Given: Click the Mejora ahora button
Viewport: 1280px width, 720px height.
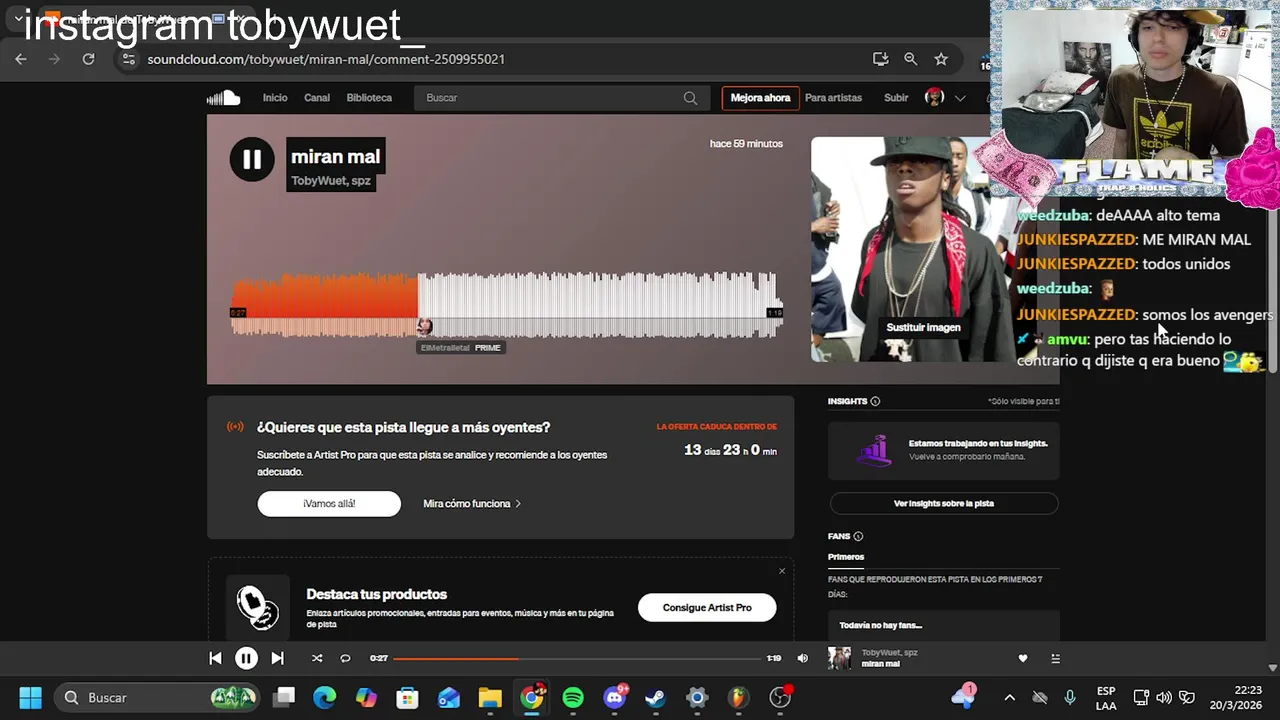Looking at the screenshot, I should coord(760,98).
